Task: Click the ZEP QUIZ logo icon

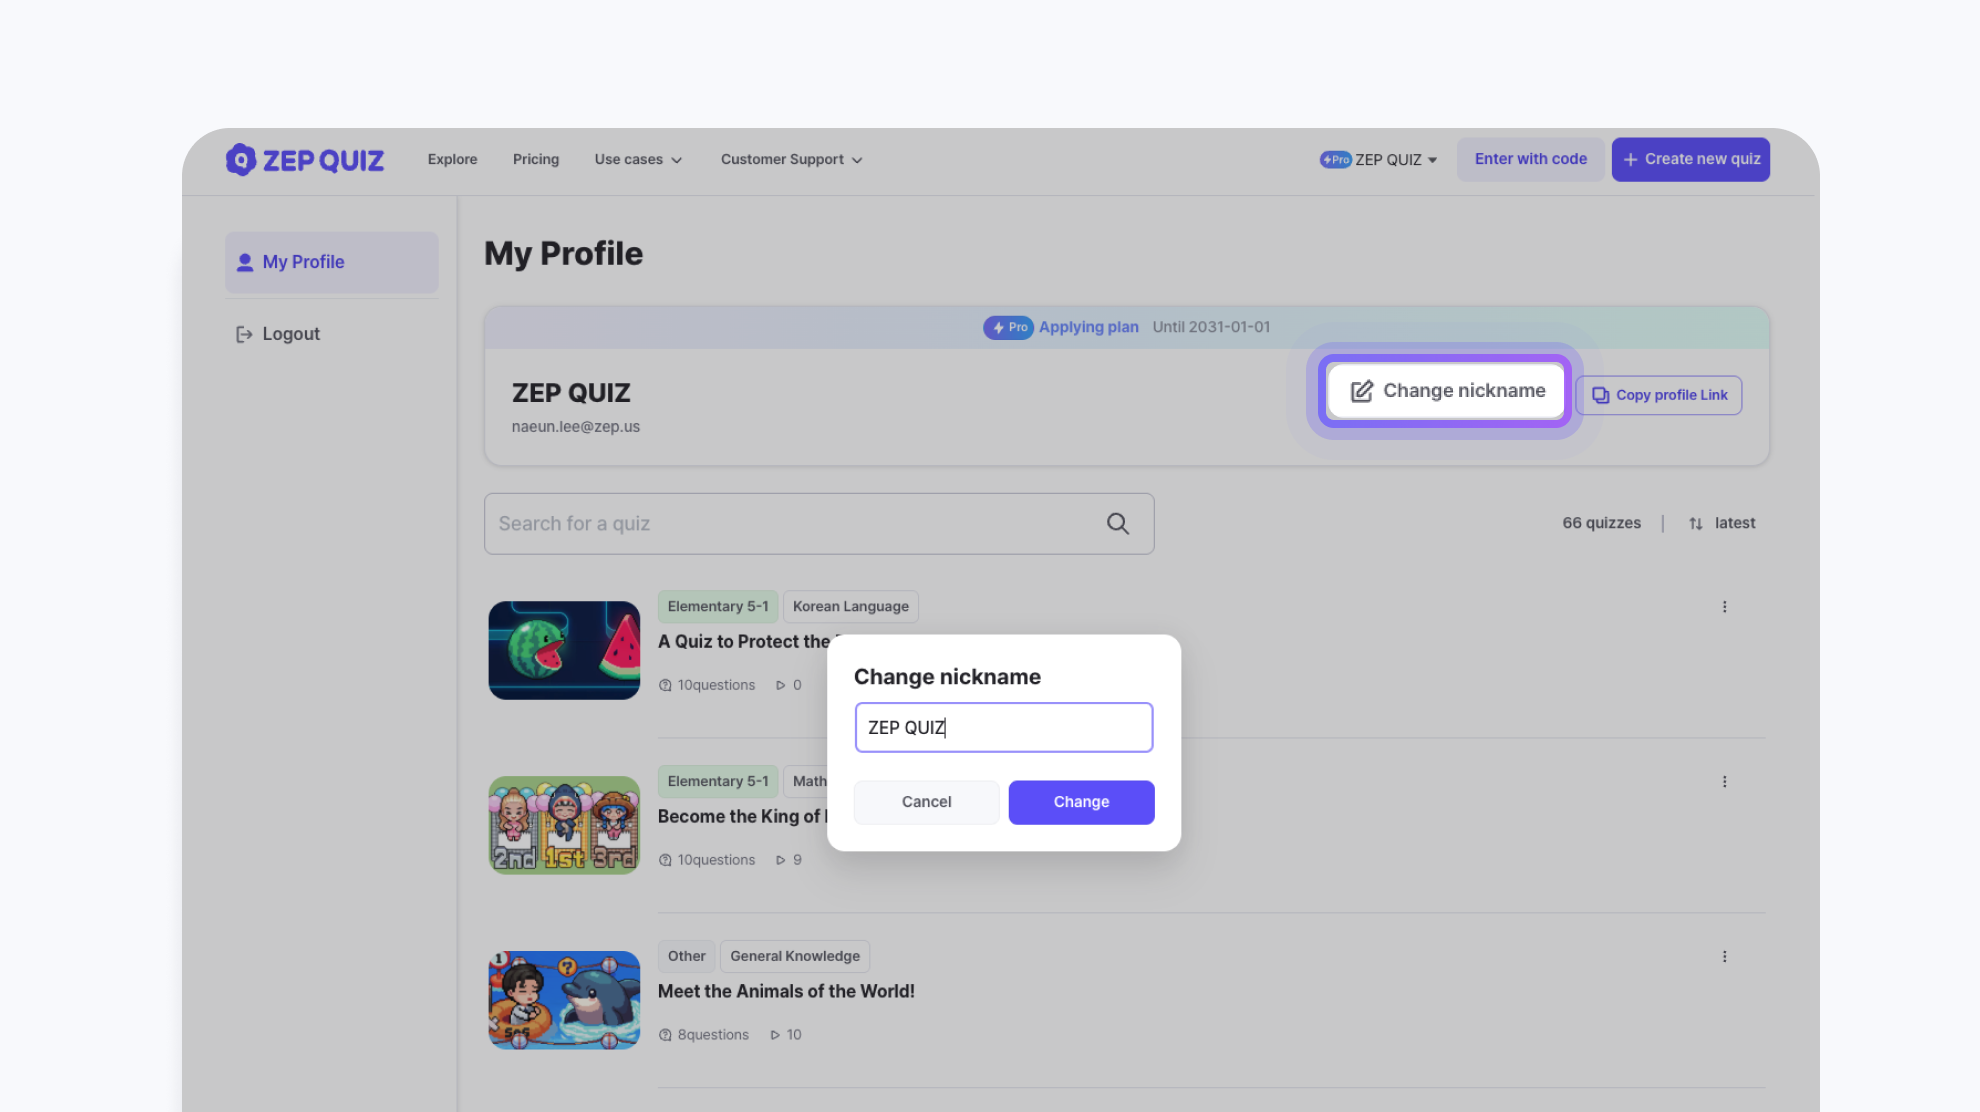Action: pyautogui.click(x=240, y=160)
